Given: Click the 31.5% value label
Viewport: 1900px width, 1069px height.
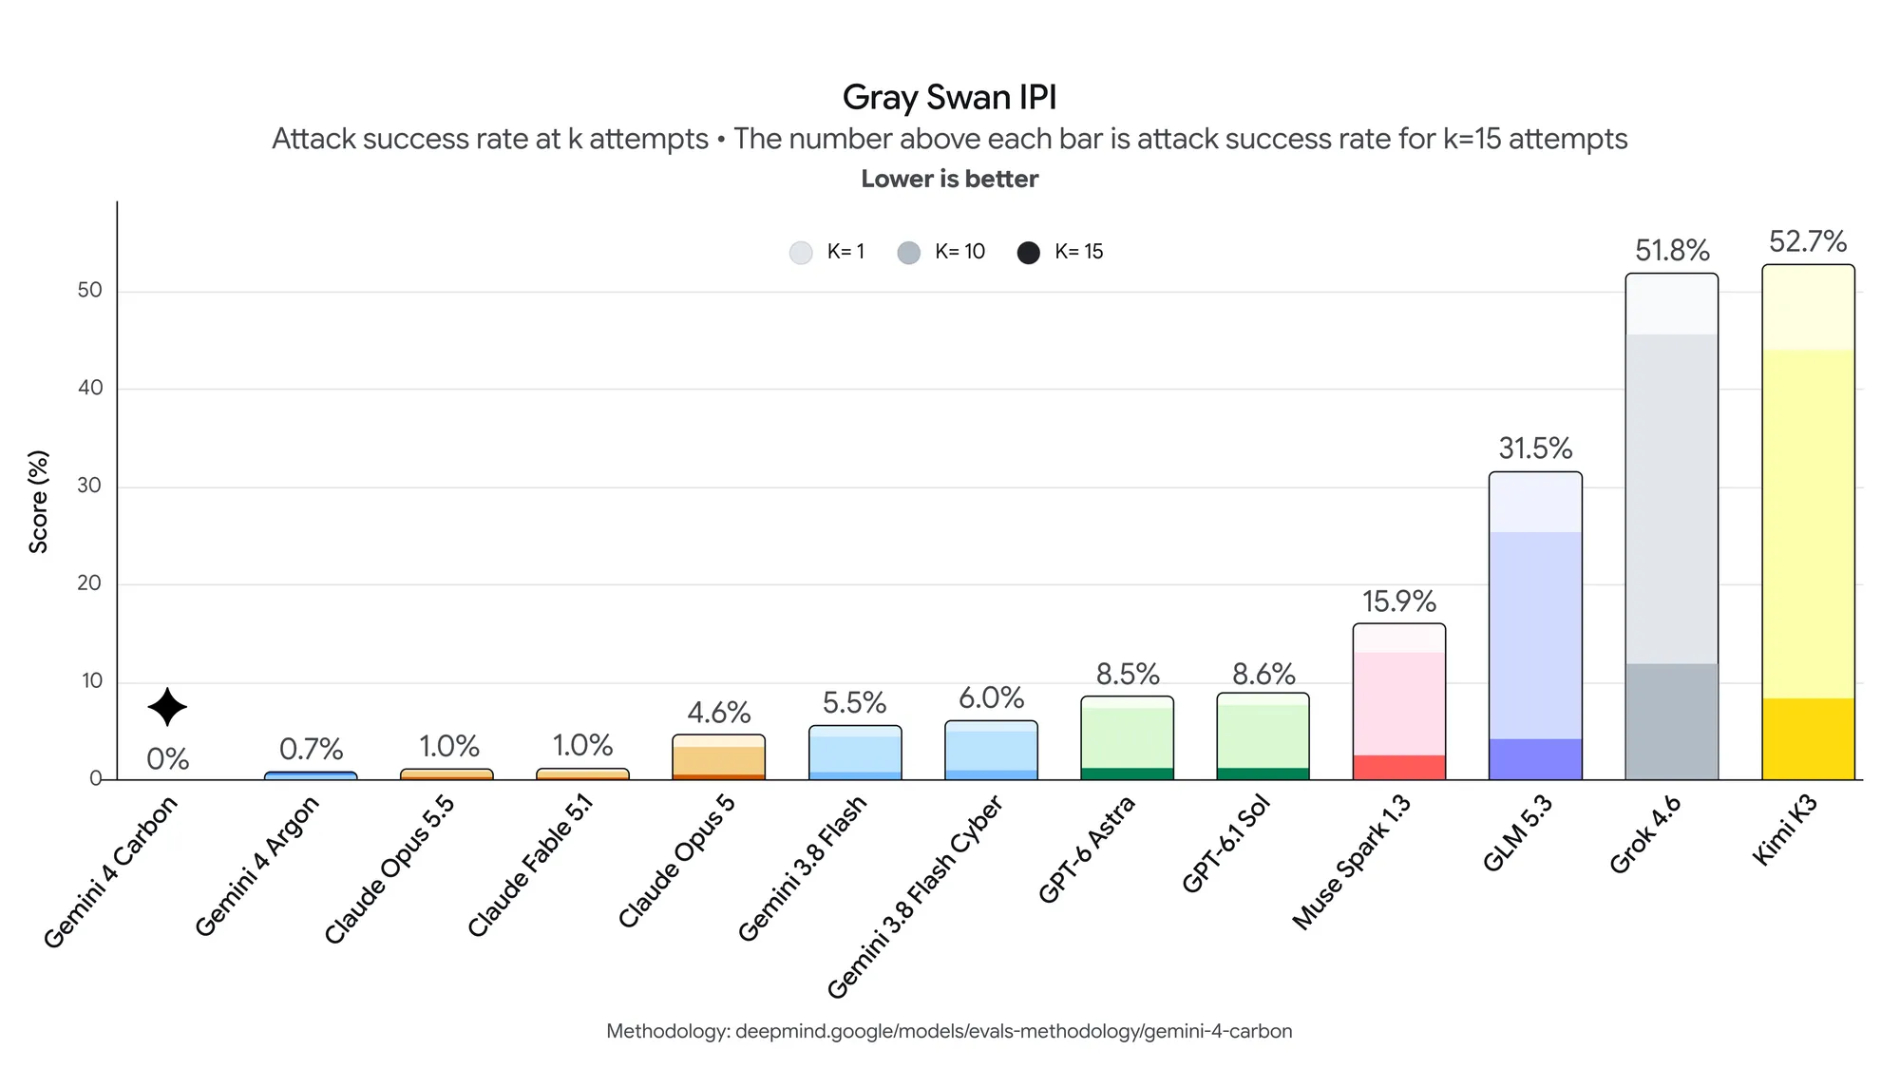Looking at the screenshot, I should point(1535,448).
